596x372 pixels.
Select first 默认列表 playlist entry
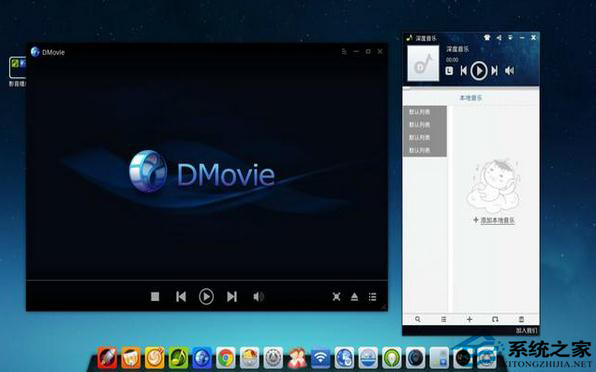[x=420, y=112]
